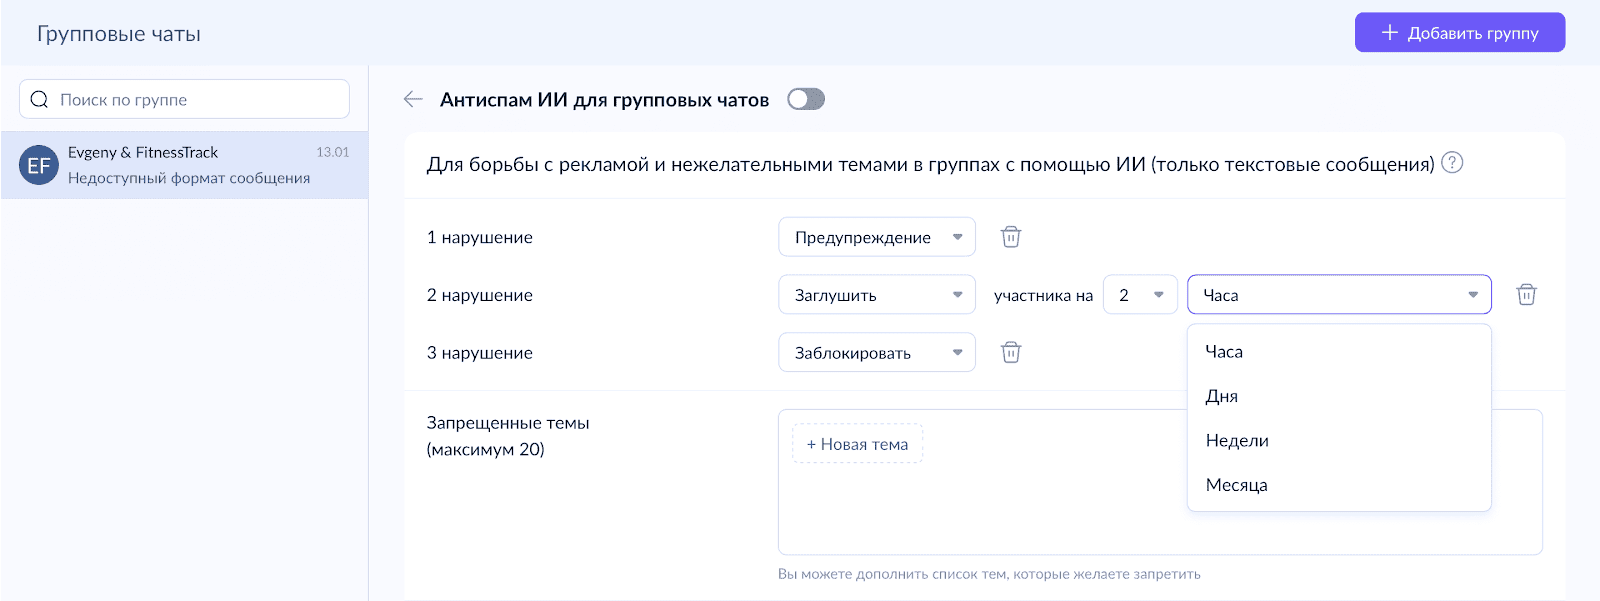
Task: Remove 3 нарушение rule with trash icon
Action: (1011, 352)
